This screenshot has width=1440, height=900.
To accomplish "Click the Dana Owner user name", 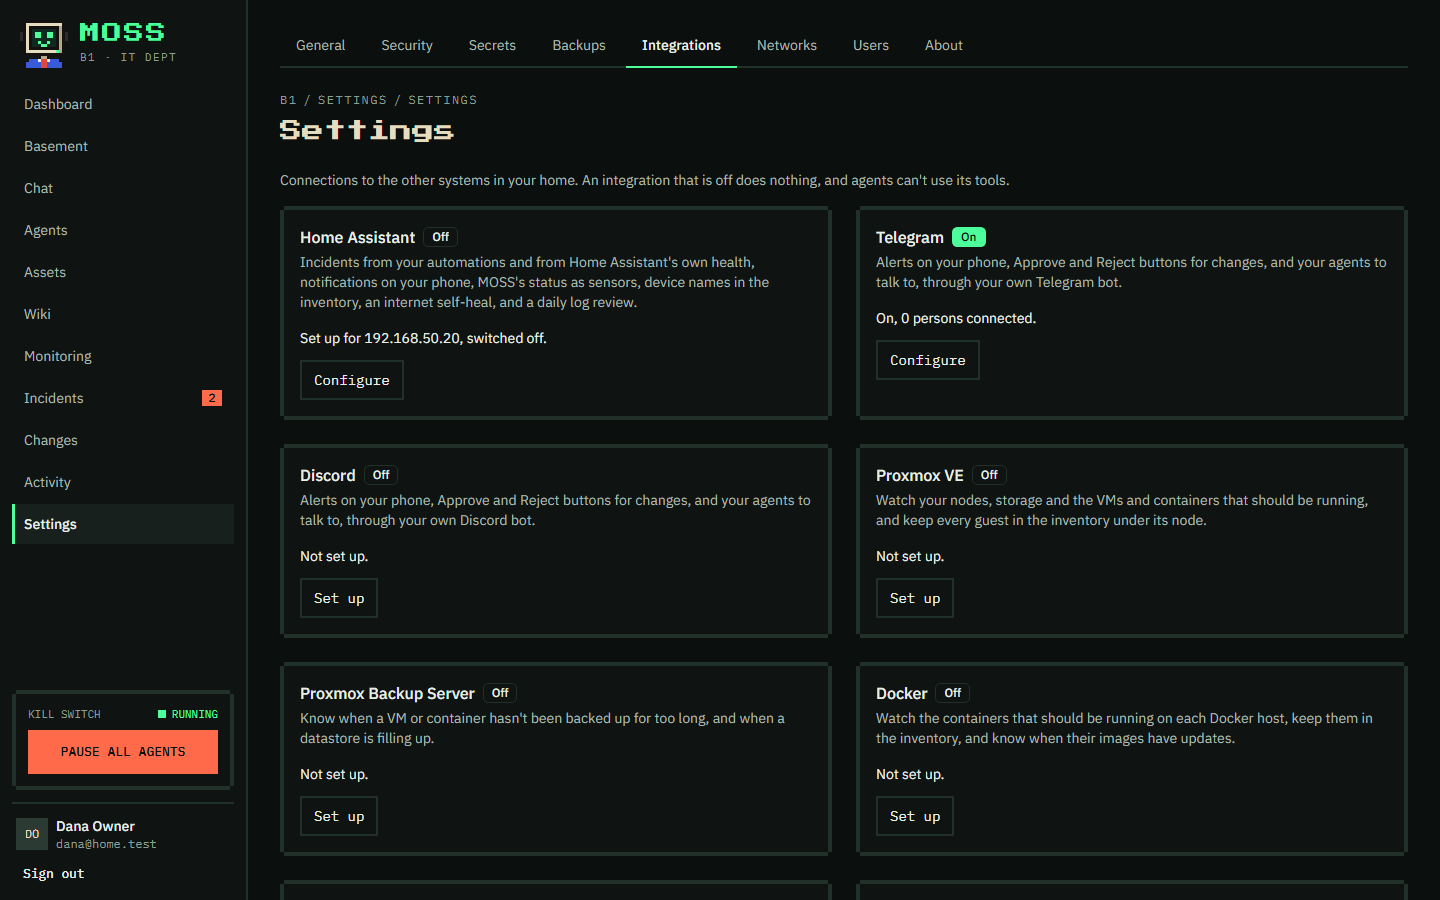I will pyautogui.click(x=95, y=826).
